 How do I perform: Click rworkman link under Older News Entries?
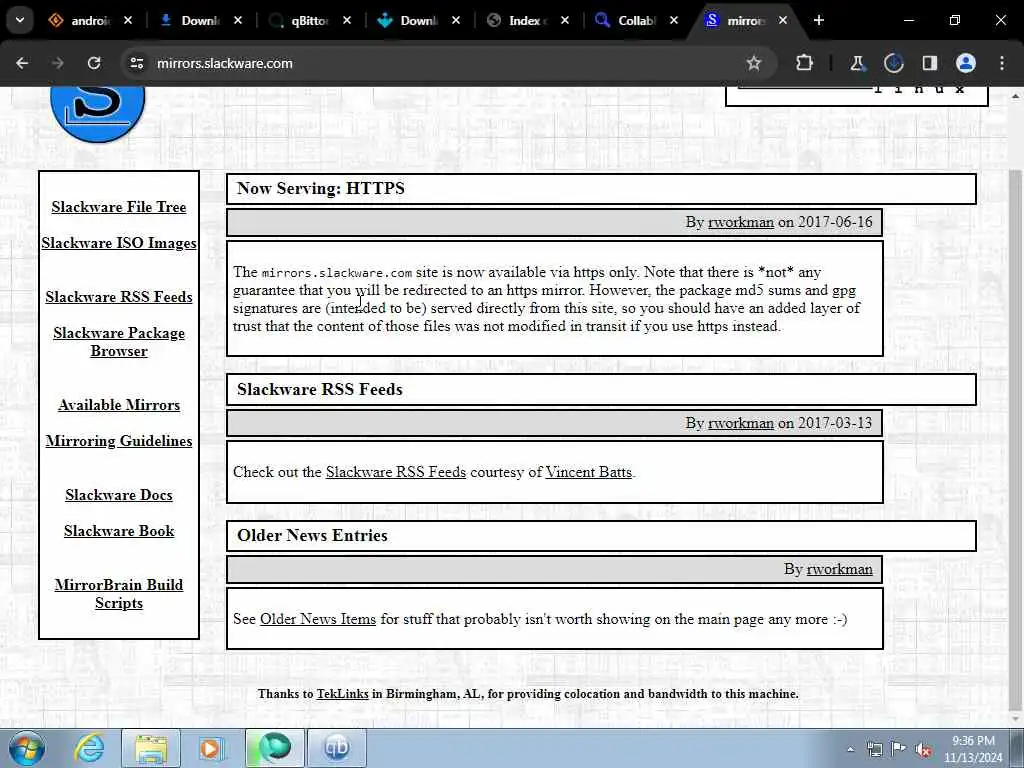click(839, 569)
